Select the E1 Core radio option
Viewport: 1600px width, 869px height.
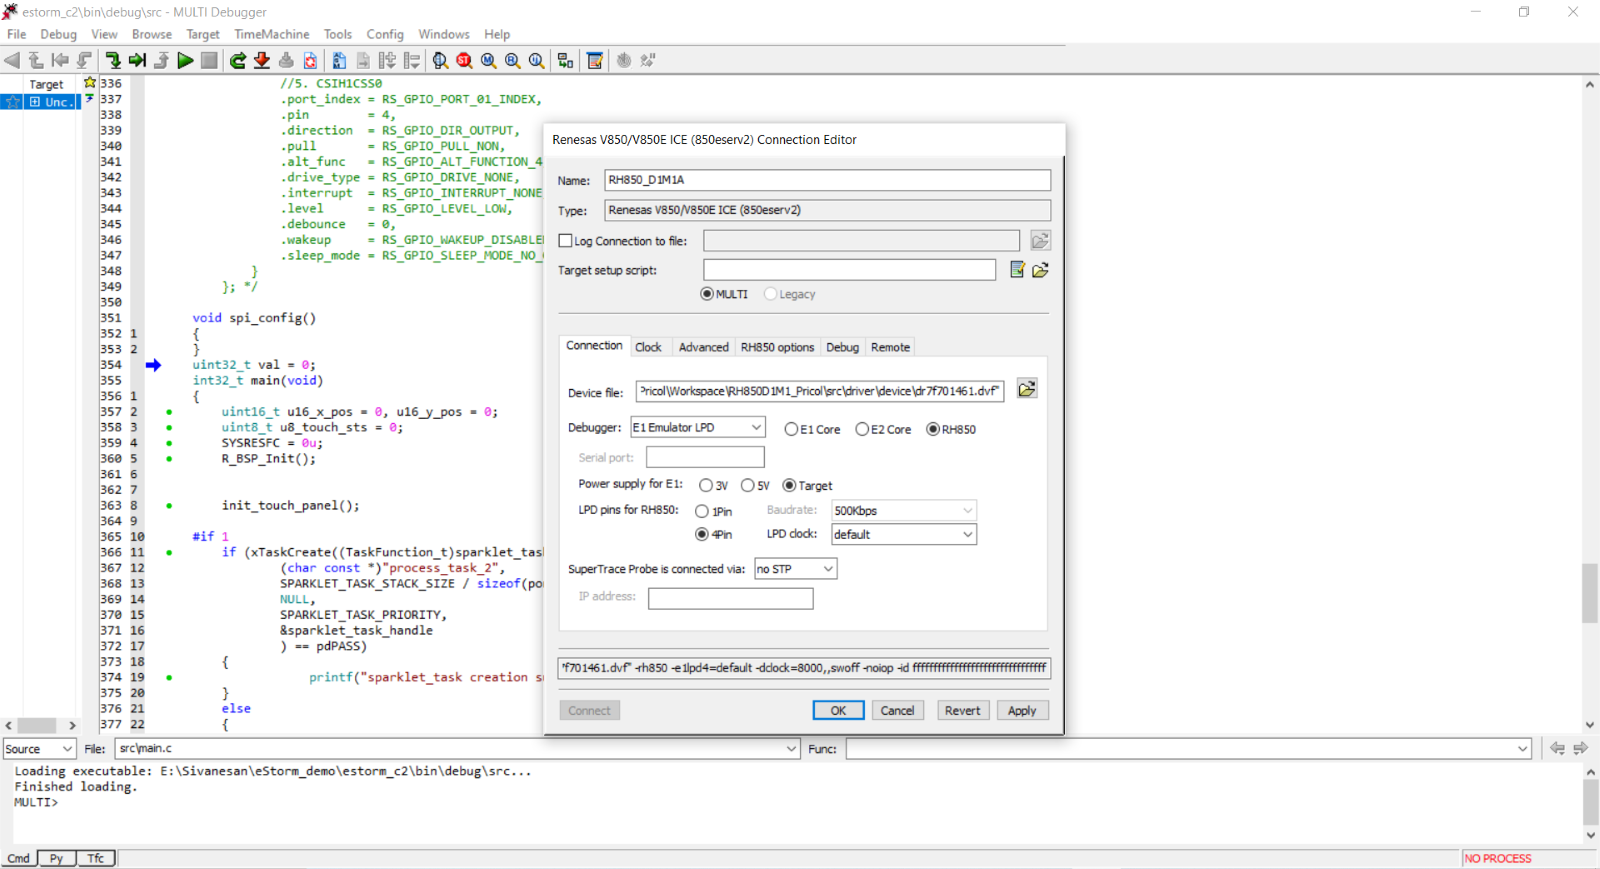click(791, 429)
